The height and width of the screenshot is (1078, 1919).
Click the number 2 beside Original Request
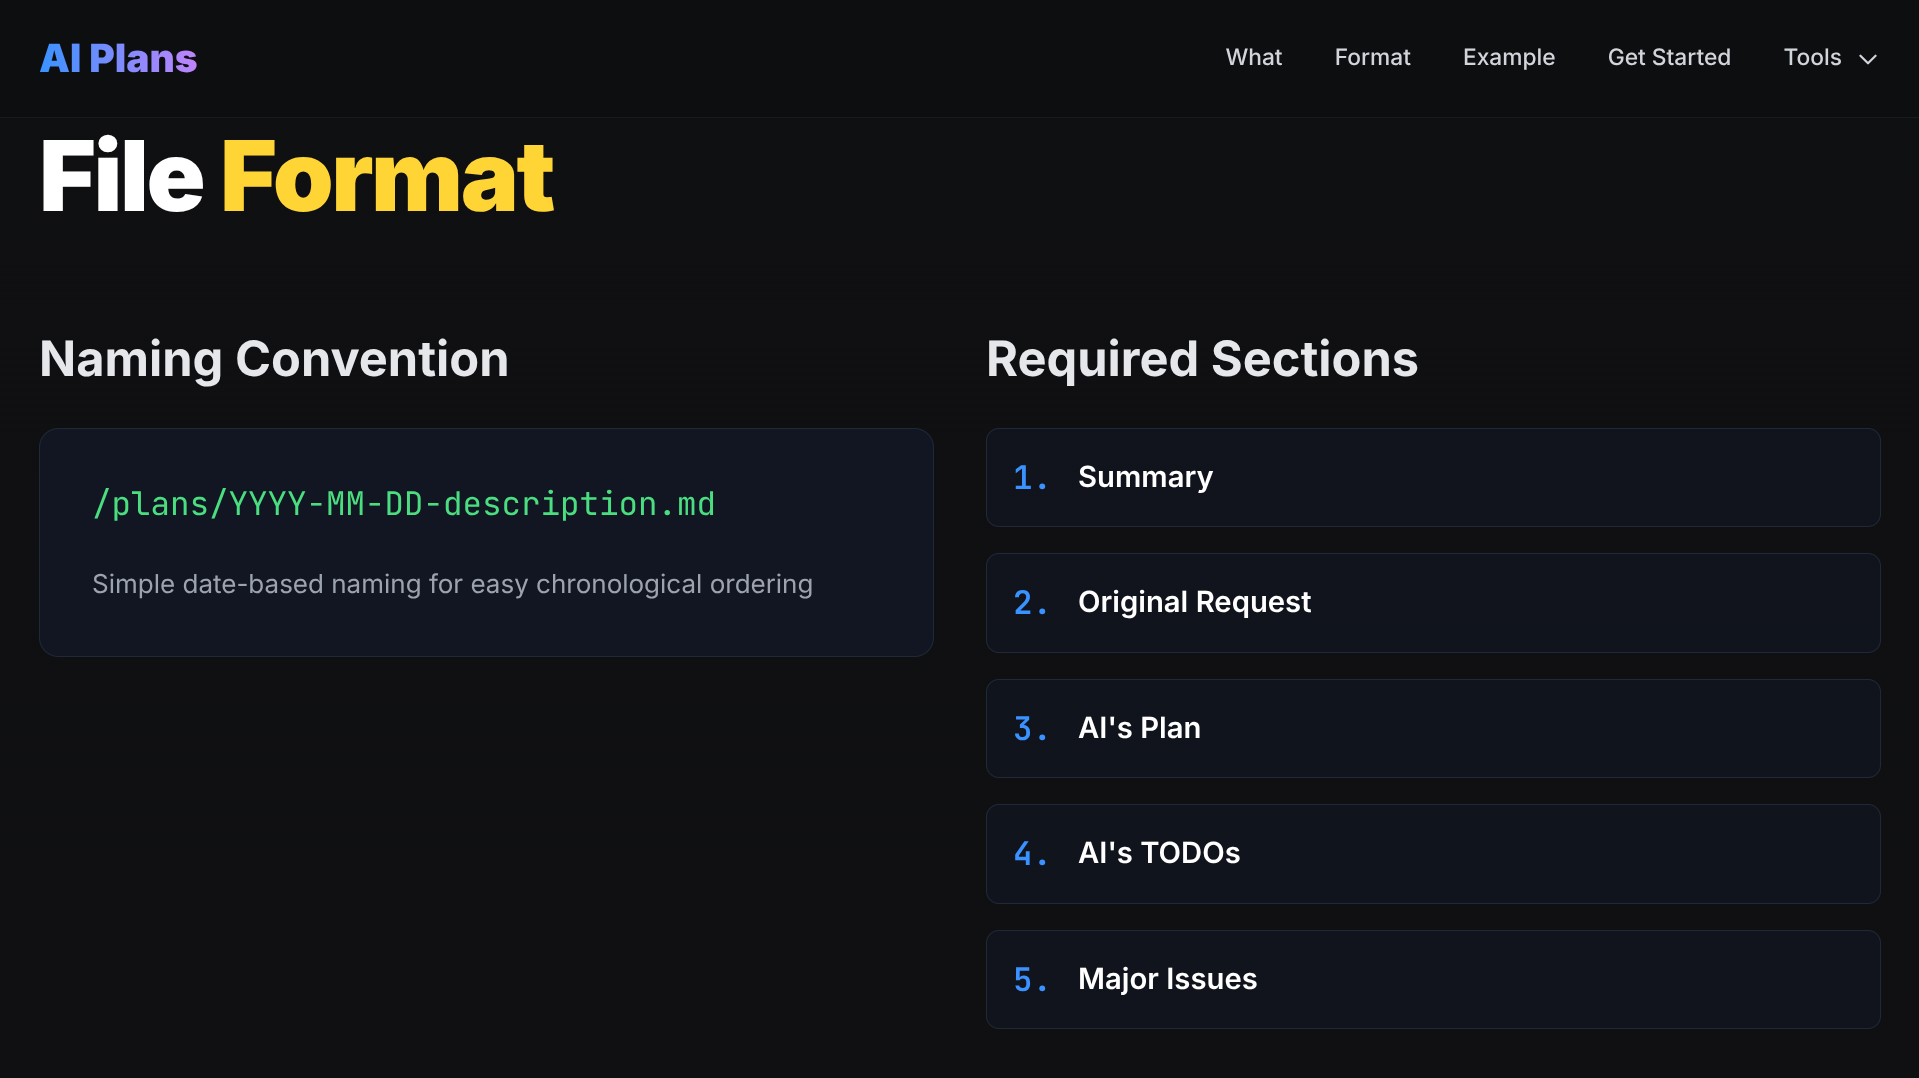pyautogui.click(x=1029, y=603)
